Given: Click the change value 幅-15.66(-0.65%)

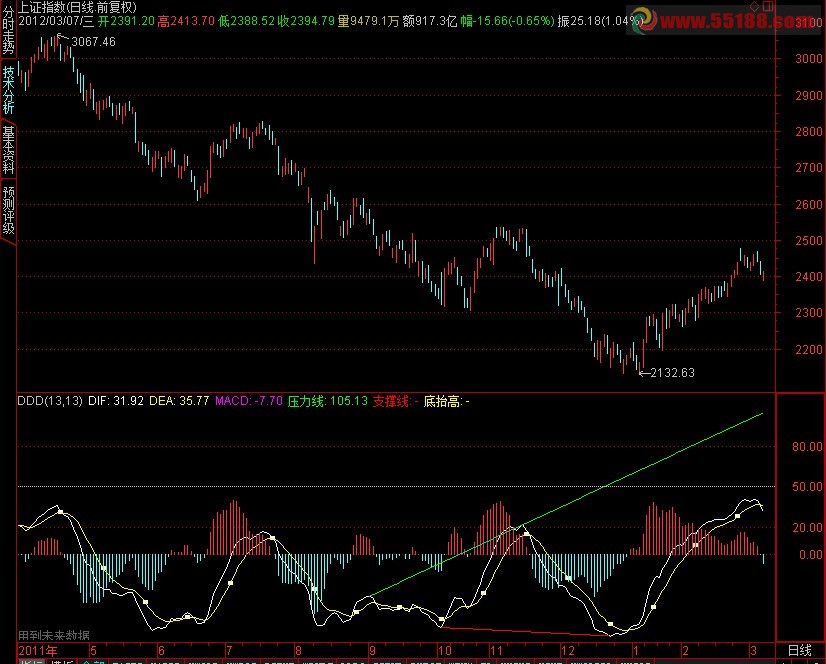Looking at the screenshot, I should pos(507,21).
